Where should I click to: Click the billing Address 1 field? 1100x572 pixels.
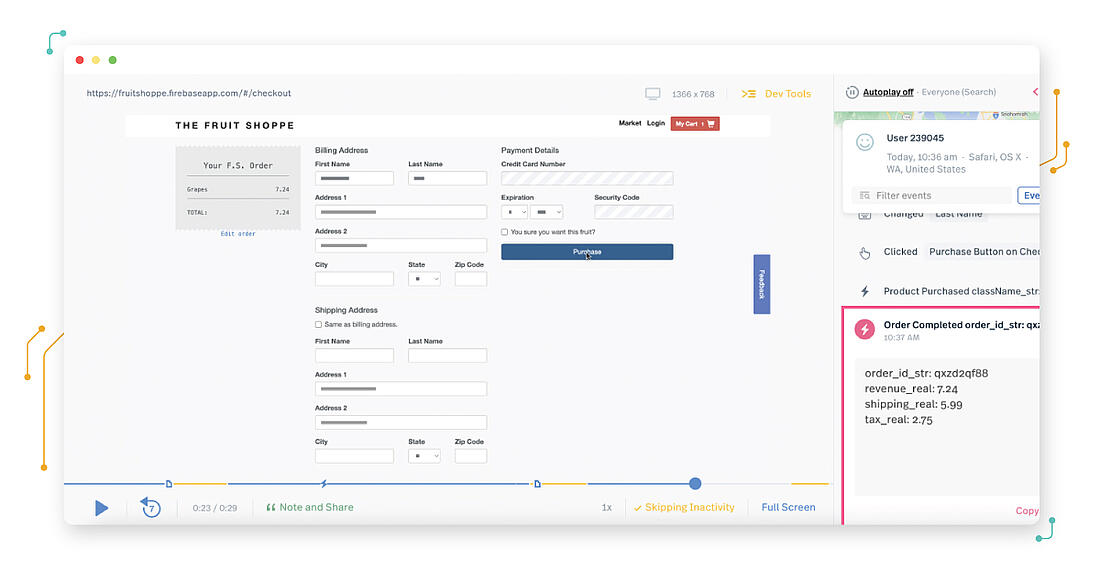[x=401, y=211]
